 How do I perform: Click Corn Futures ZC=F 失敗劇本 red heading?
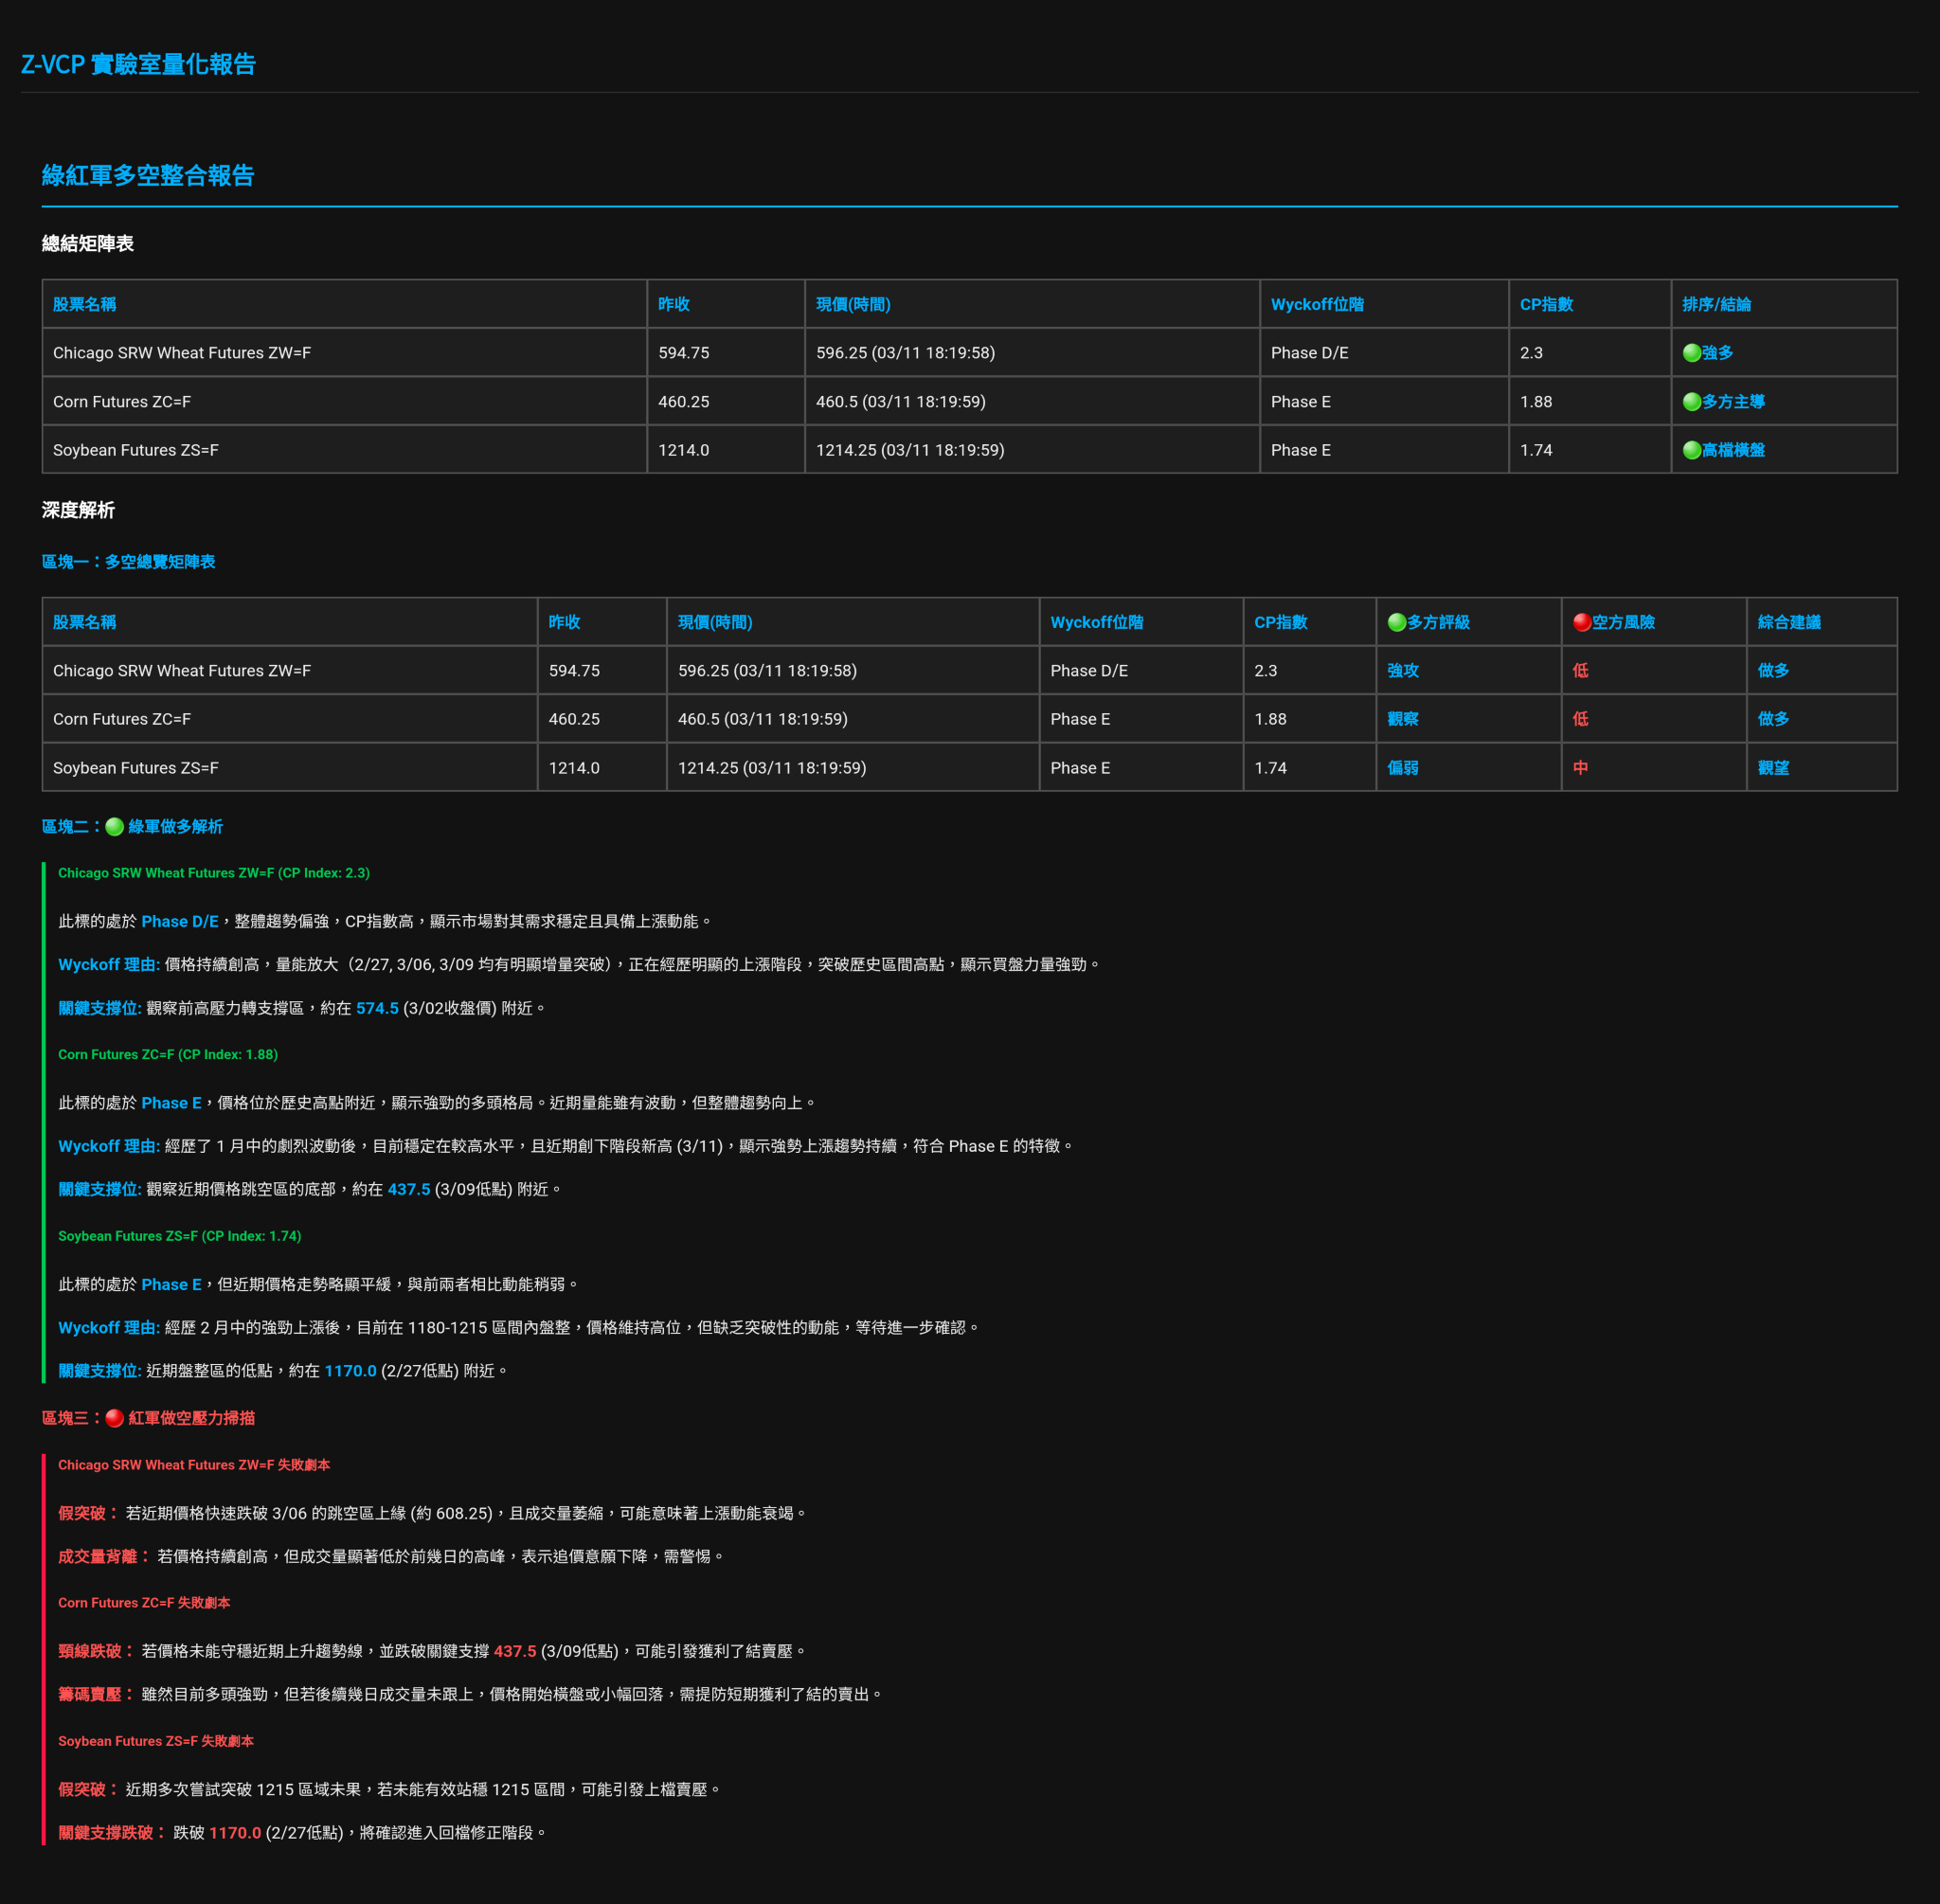144,1603
